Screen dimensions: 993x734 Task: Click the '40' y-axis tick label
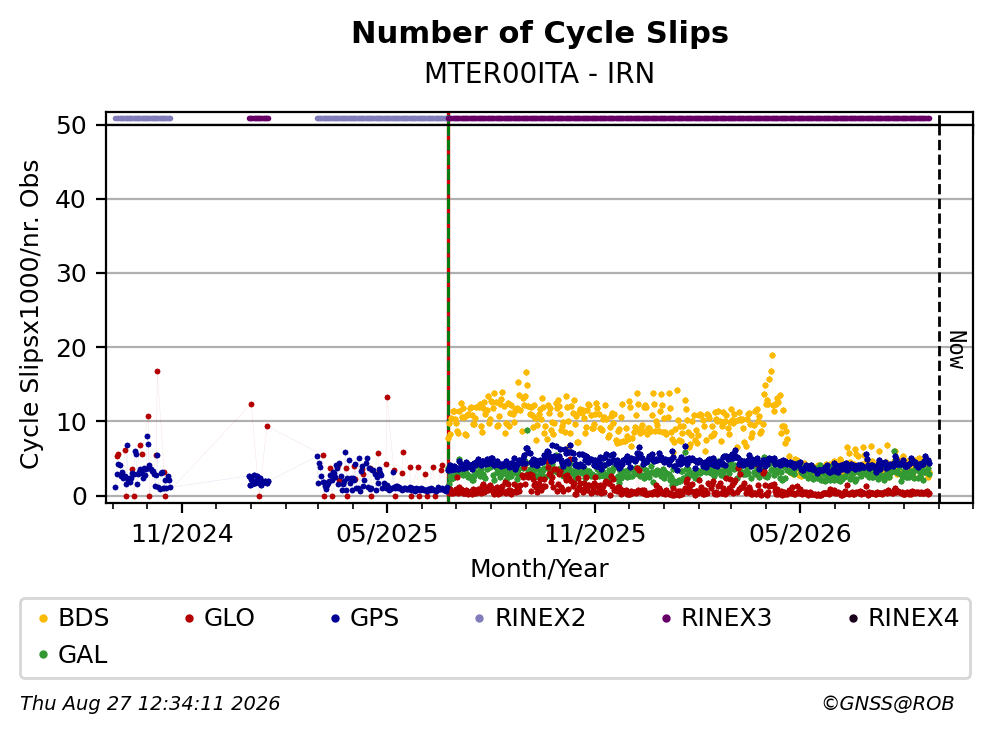click(71, 199)
